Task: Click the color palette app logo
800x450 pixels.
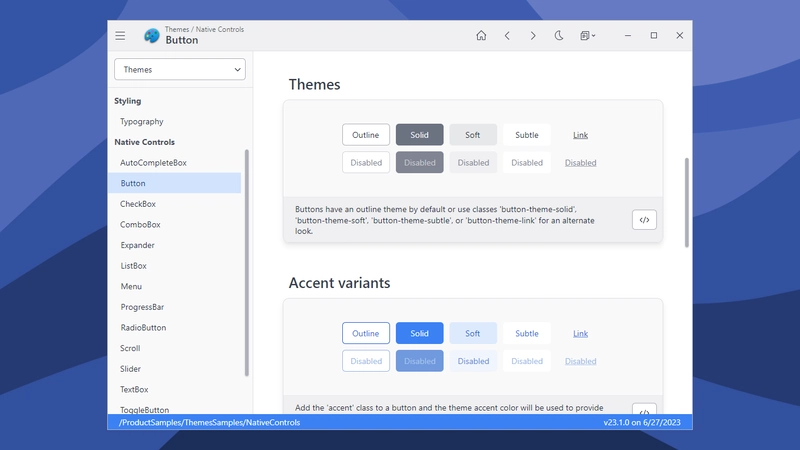Action: pos(152,36)
